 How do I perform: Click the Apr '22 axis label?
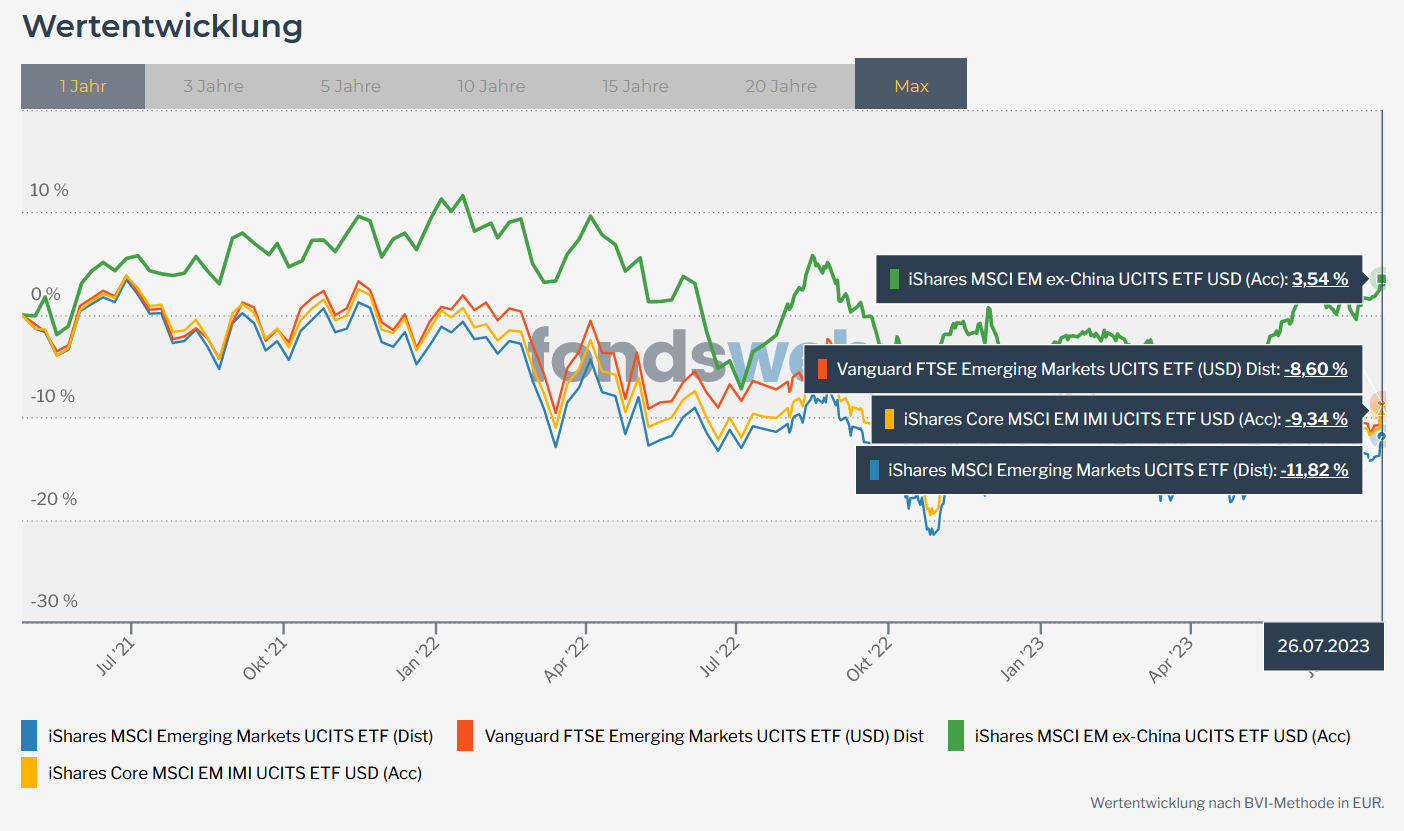pyautogui.click(x=567, y=662)
